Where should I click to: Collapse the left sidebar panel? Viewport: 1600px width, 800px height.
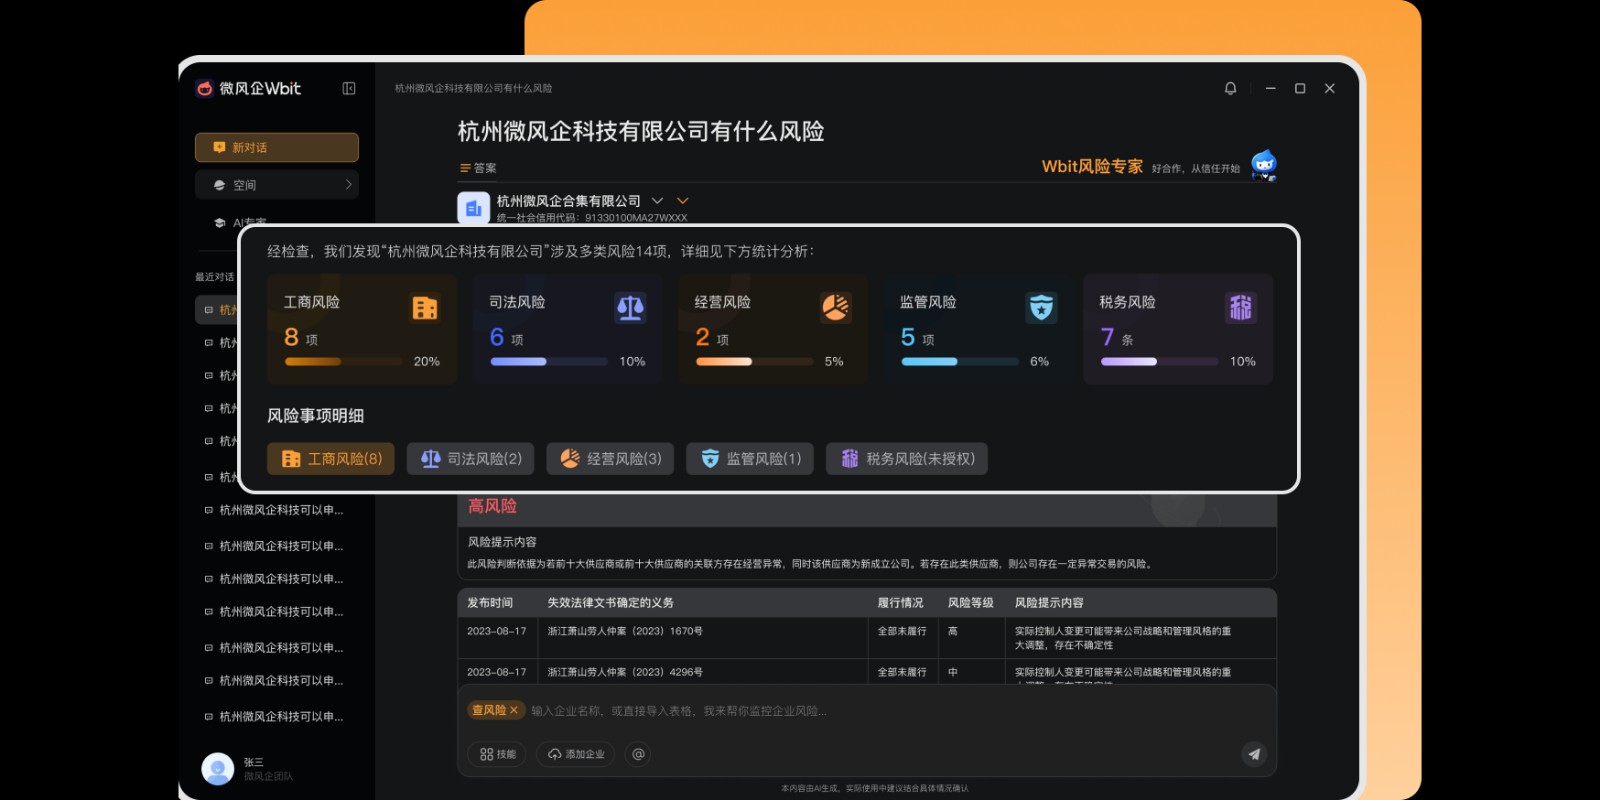(349, 88)
